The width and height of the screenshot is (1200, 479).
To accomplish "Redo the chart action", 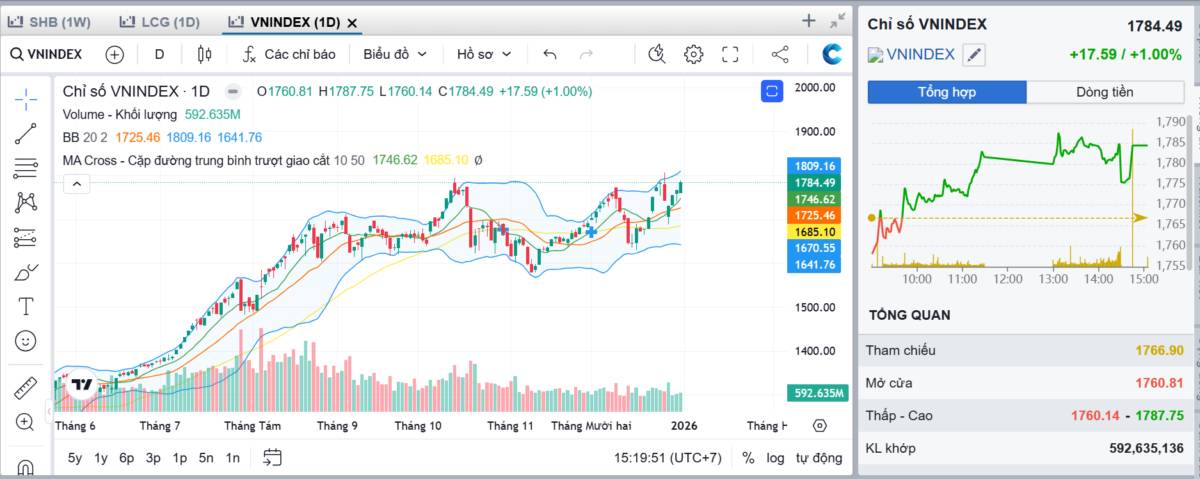I will pos(586,54).
